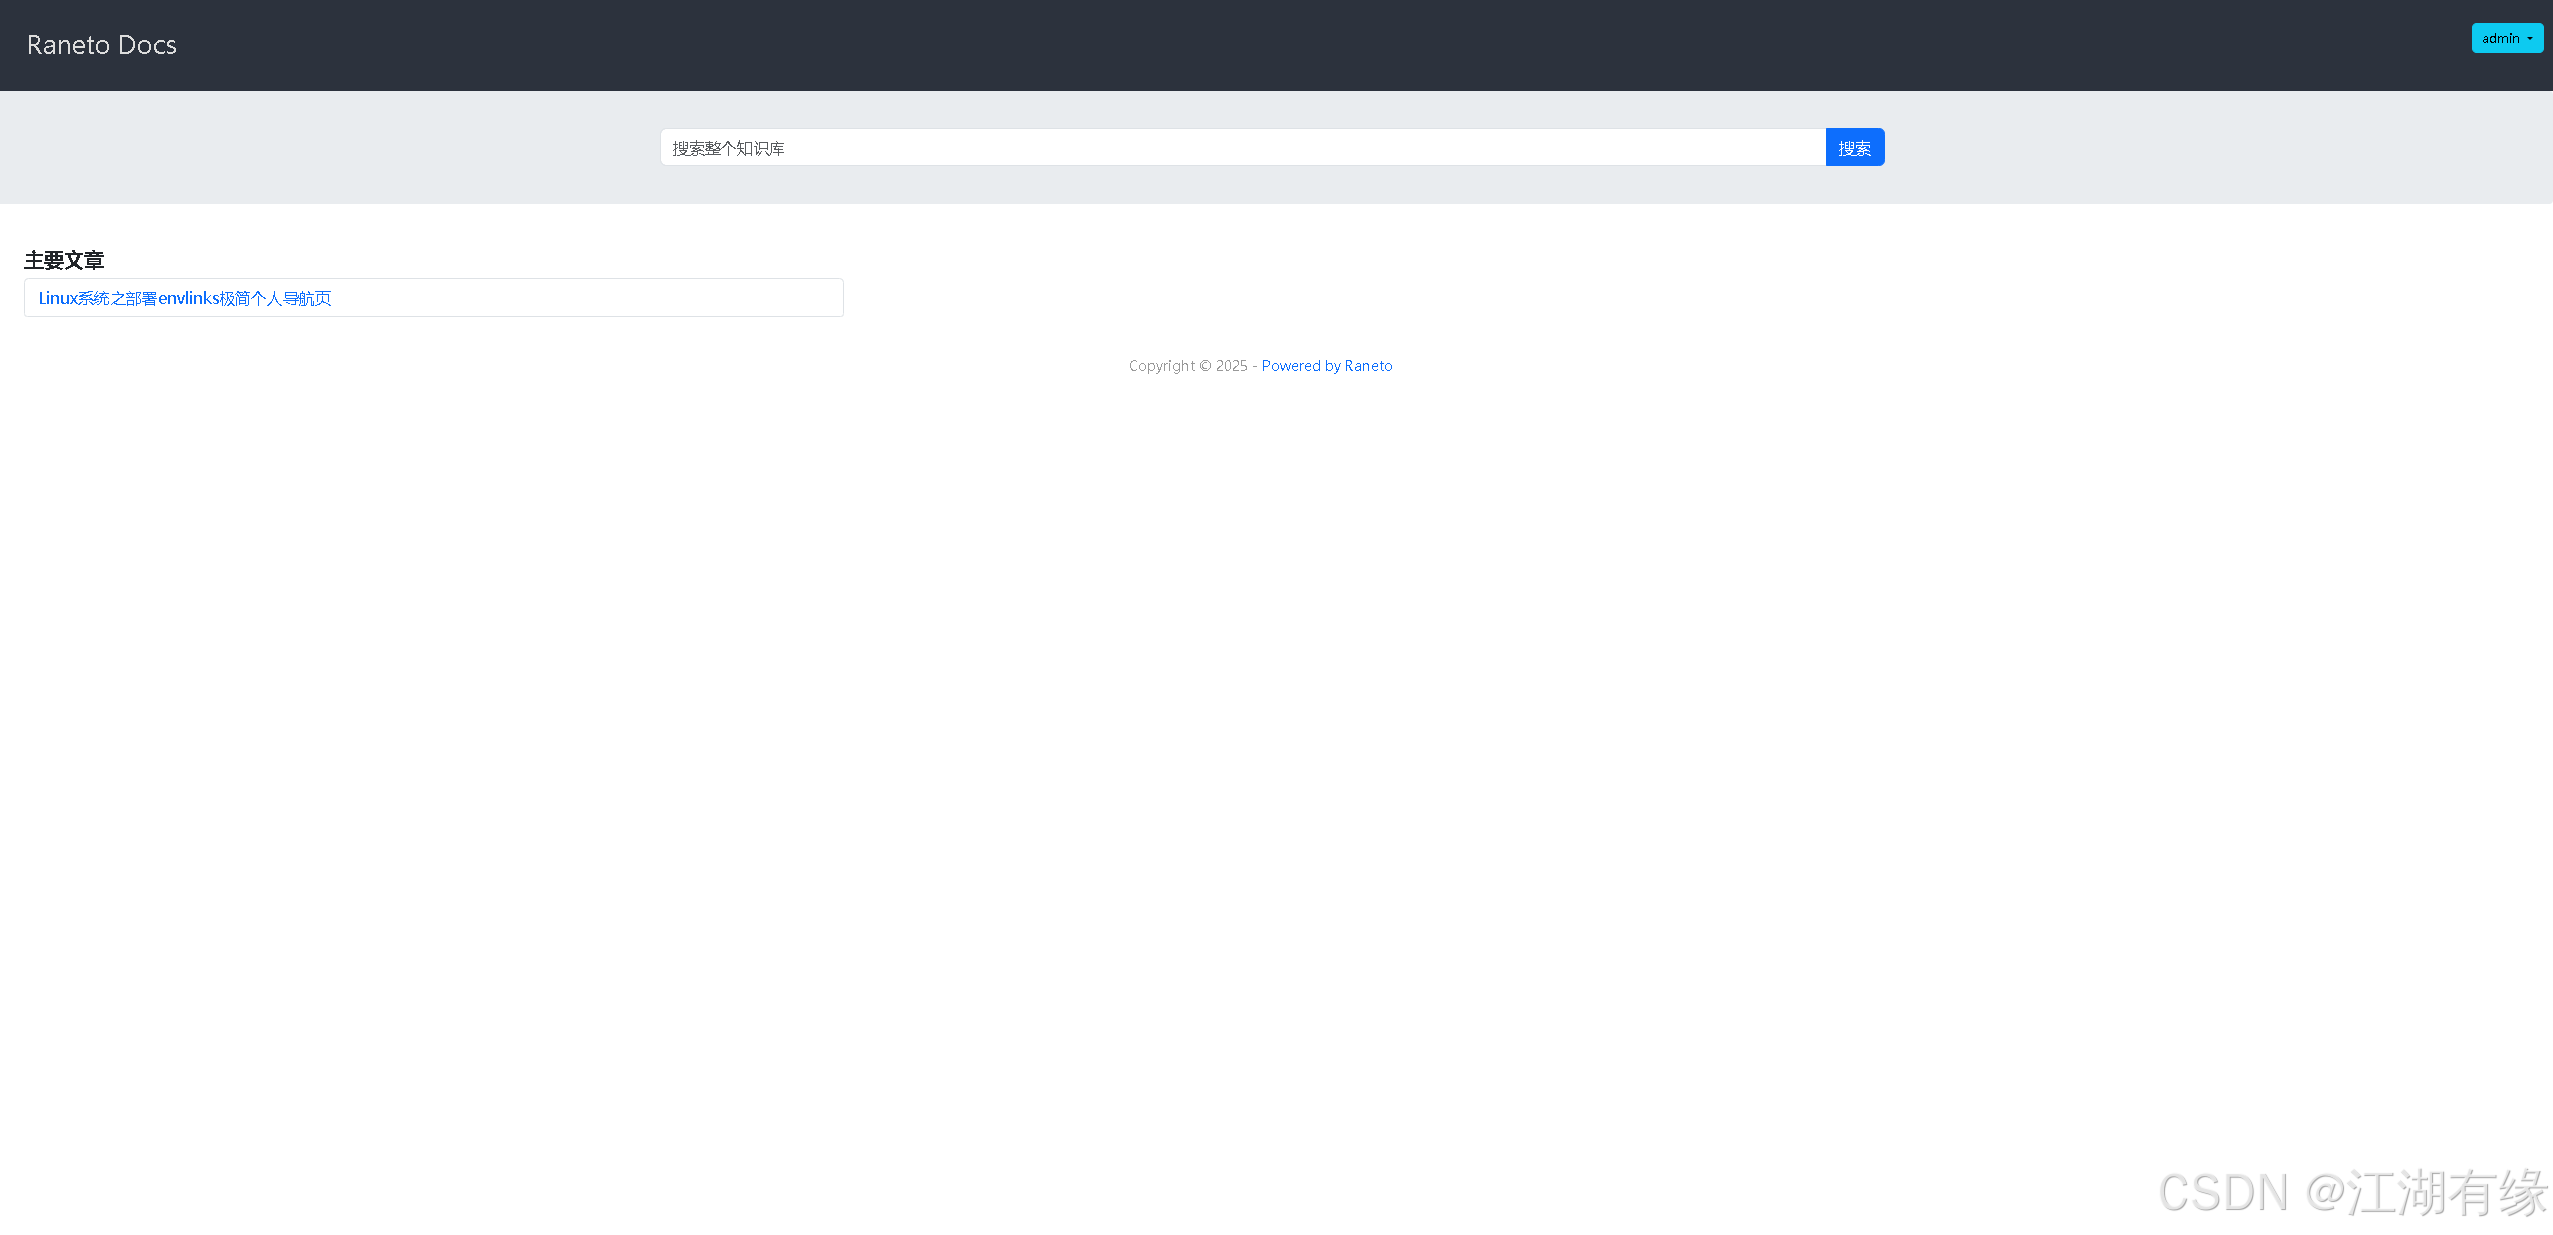Image resolution: width=2553 pixels, height=1235 pixels.
Task: Click the empty middle of the dark navbar
Action: pyautogui.click(x=1276, y=45)
